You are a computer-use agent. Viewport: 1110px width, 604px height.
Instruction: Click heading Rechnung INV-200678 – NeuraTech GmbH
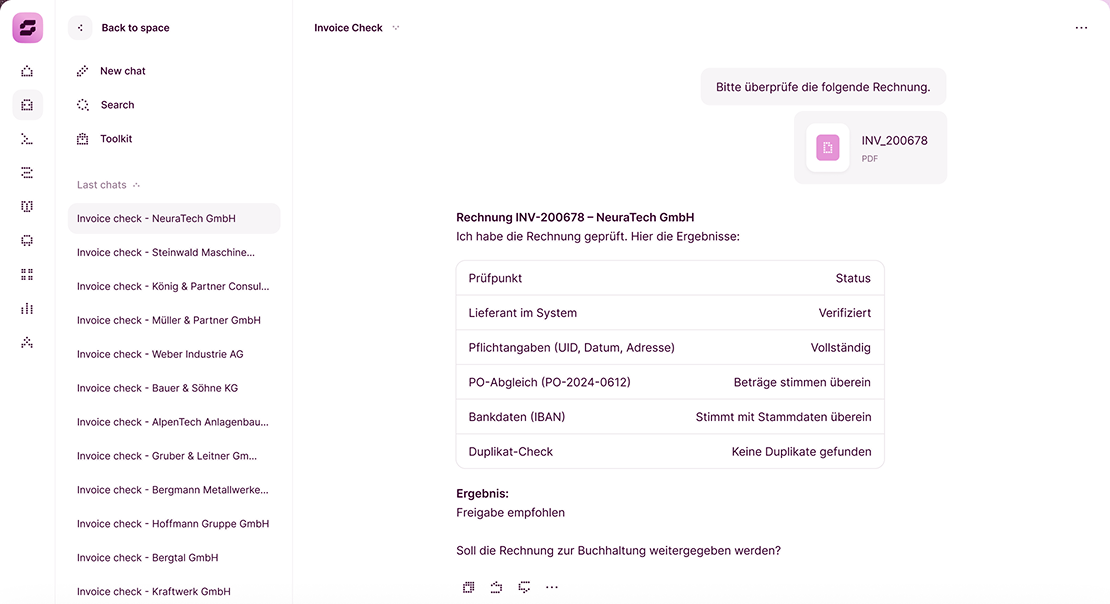pyautogui.click(x=575, y=217)
